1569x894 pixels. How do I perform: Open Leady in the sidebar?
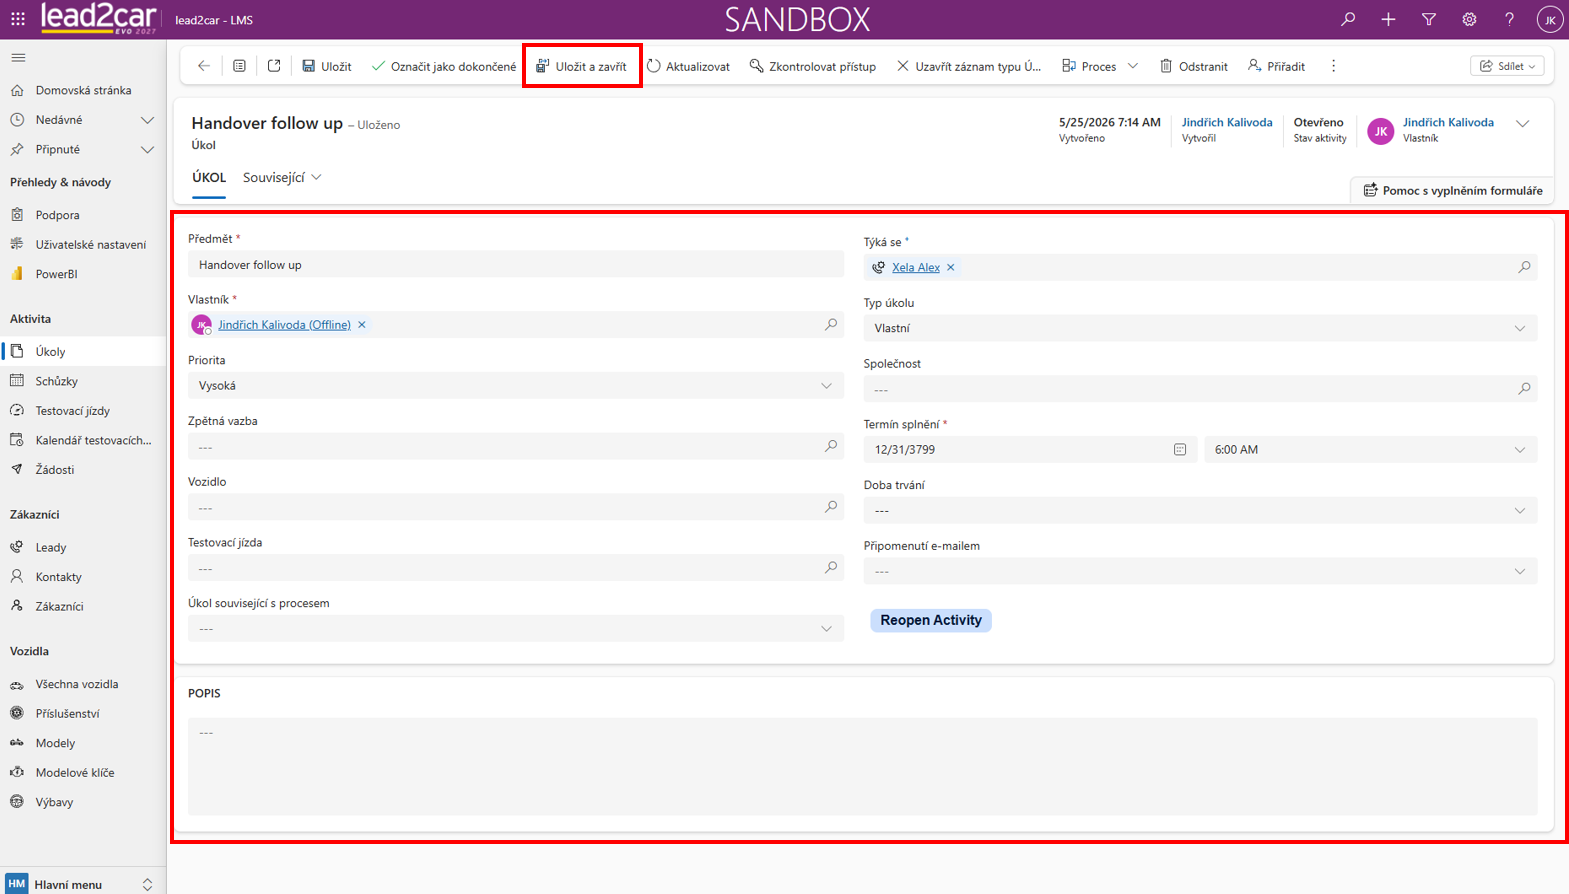[83, 548]
